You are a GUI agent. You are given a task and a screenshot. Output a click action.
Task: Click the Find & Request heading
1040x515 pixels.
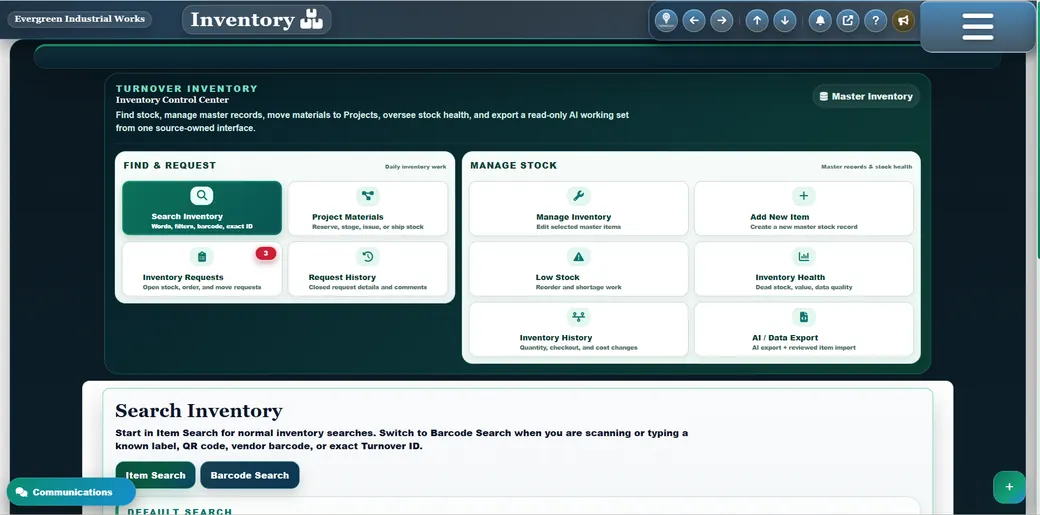(x=170, y=166)
